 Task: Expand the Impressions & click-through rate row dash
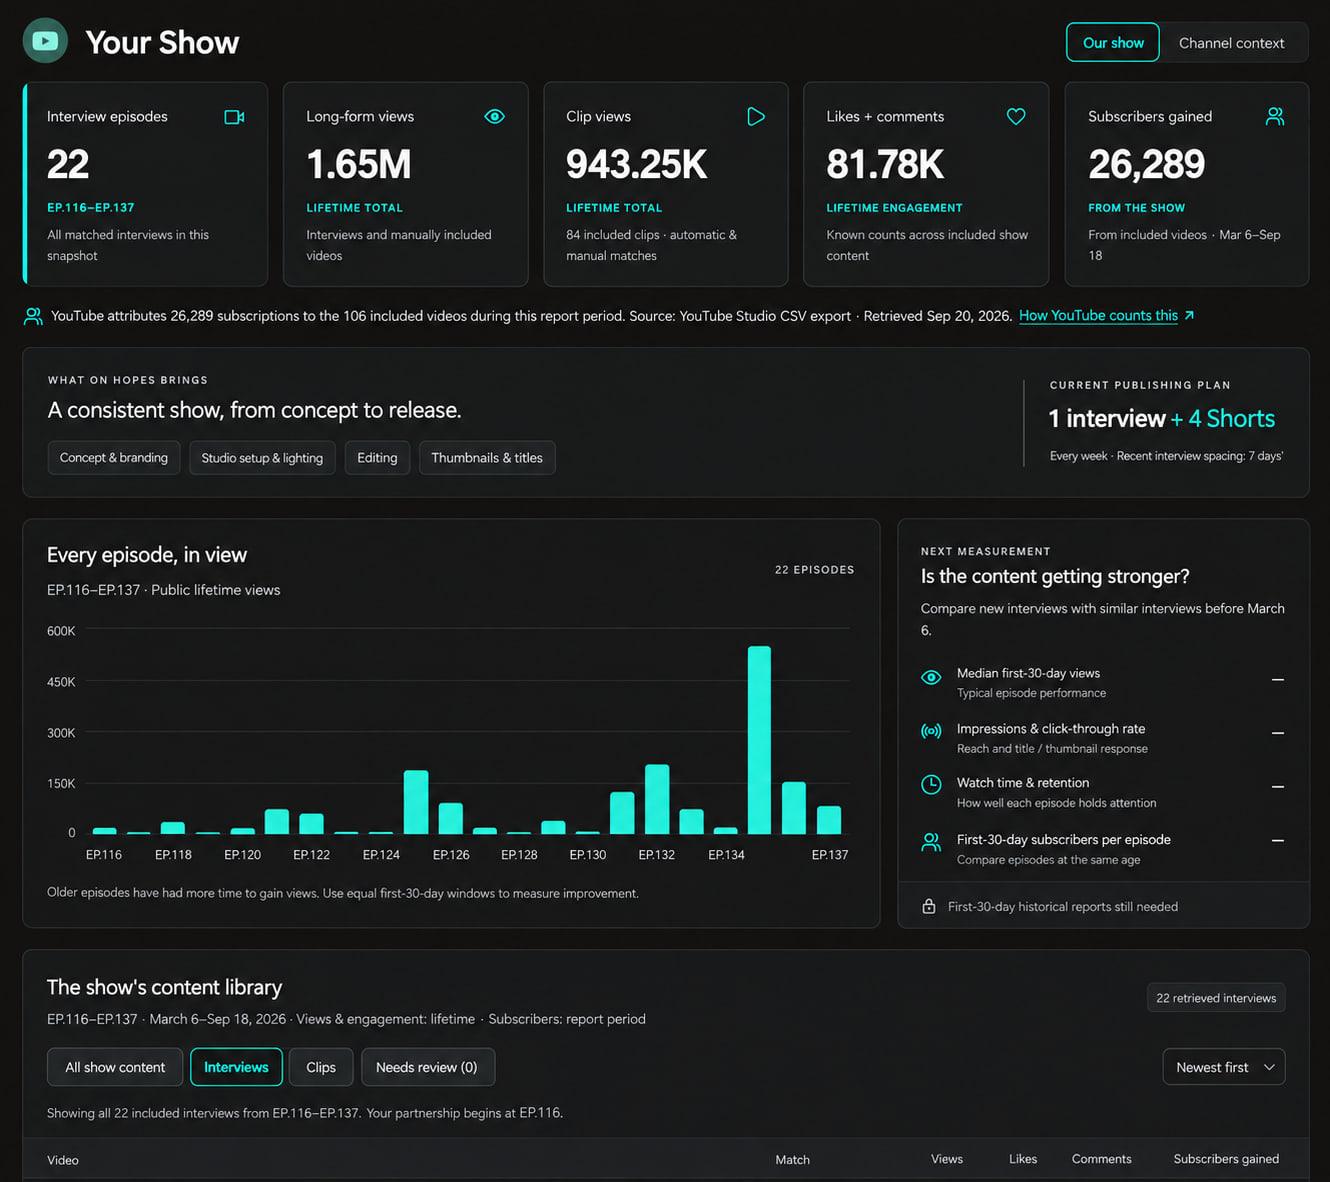[1278, 733]
